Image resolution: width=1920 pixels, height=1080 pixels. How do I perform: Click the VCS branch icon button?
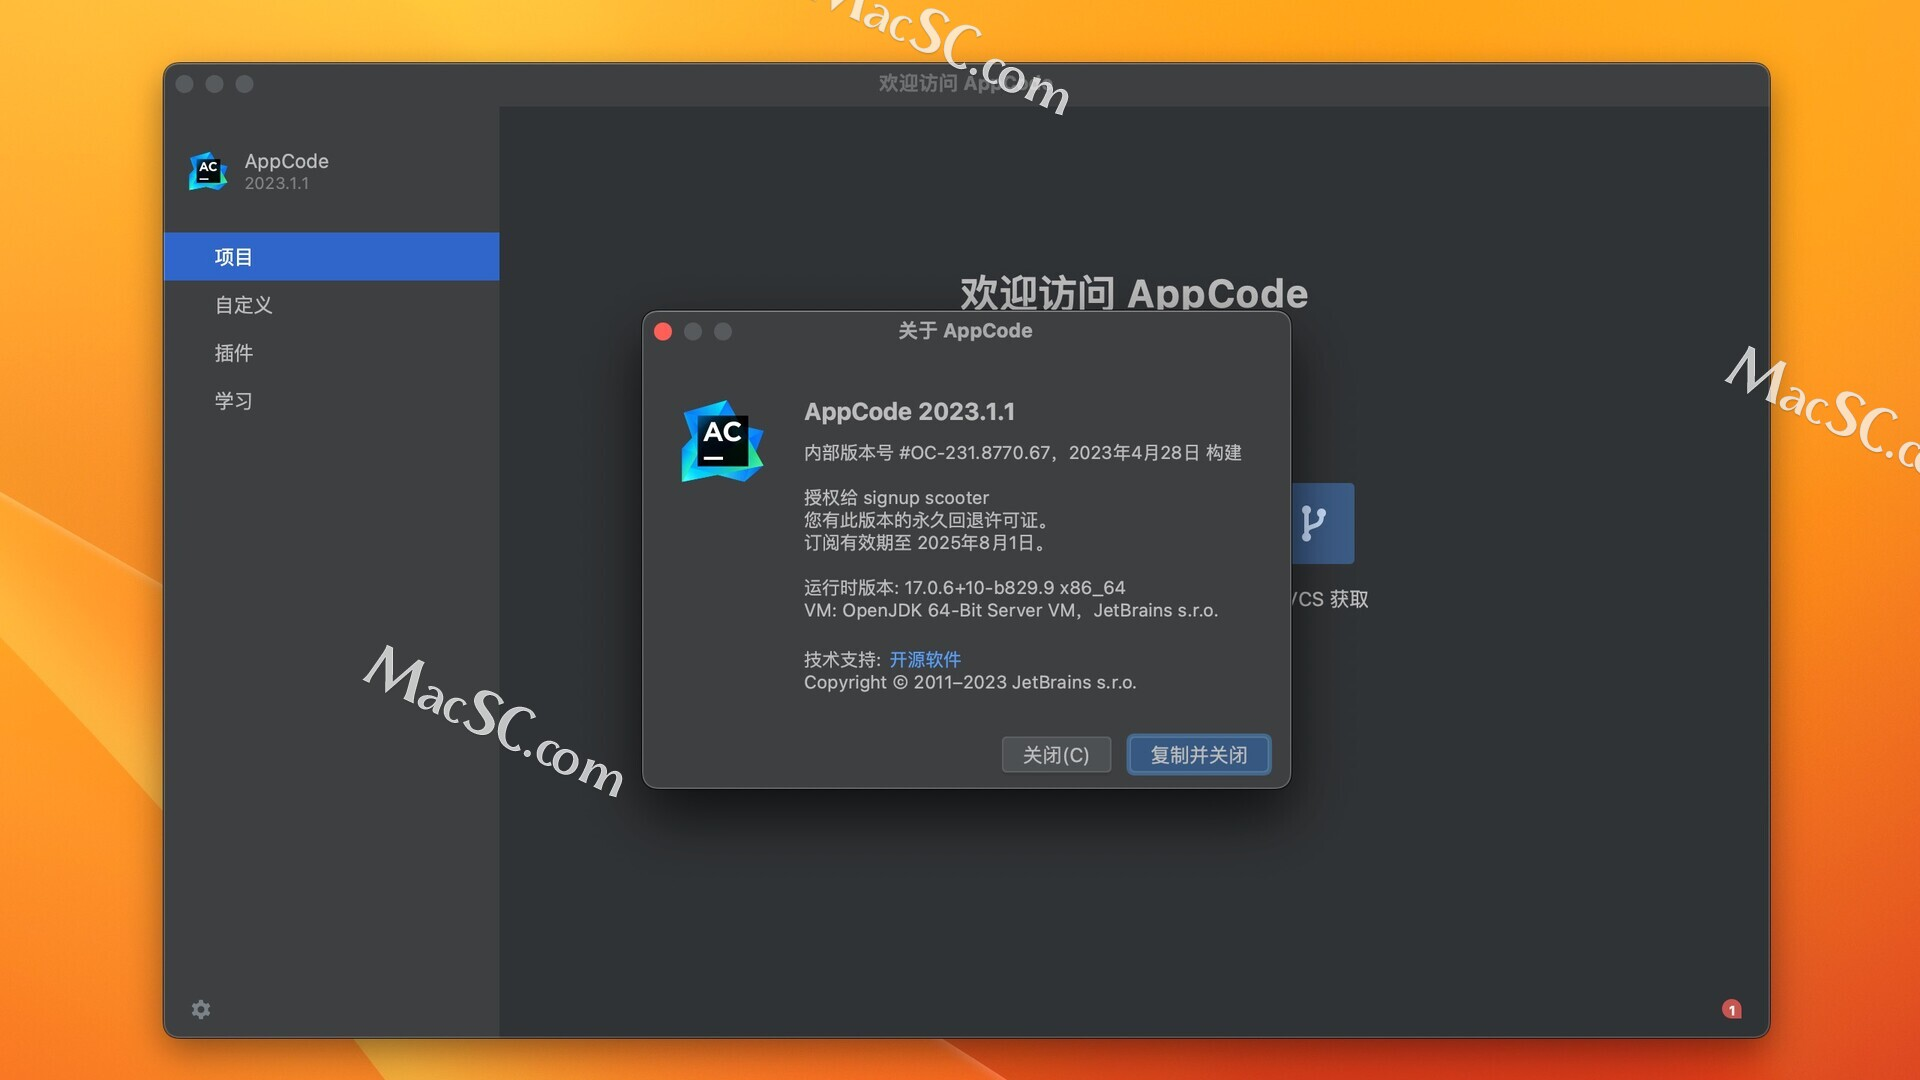point(1322,523)
